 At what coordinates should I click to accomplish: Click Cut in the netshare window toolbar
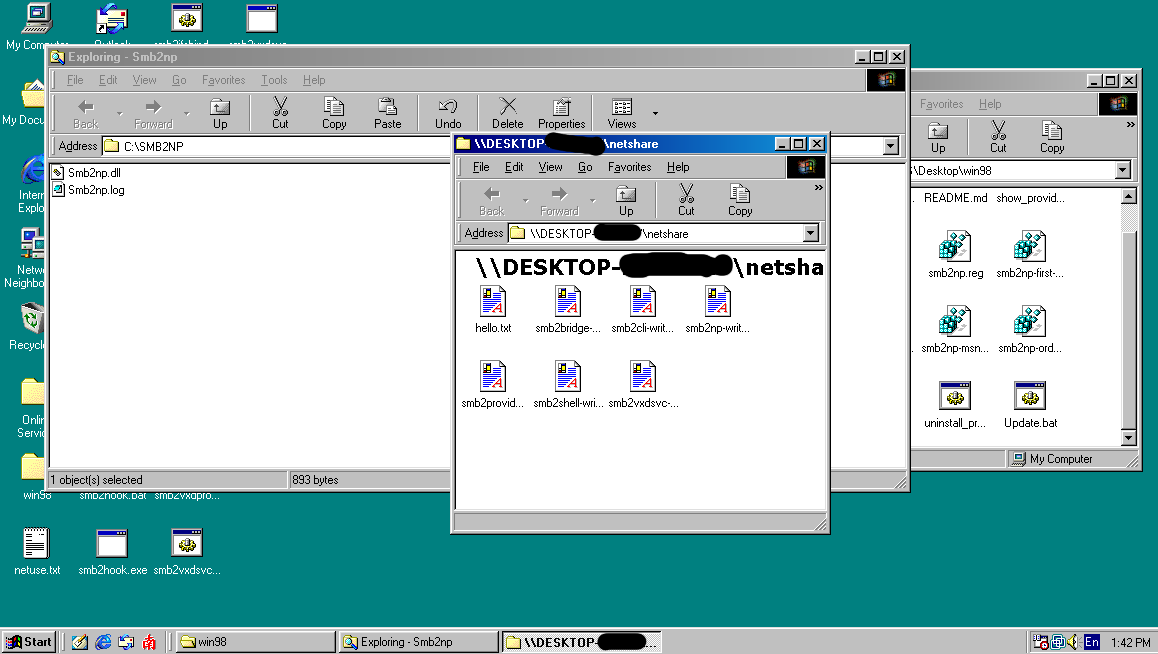[x=686, y=201]
